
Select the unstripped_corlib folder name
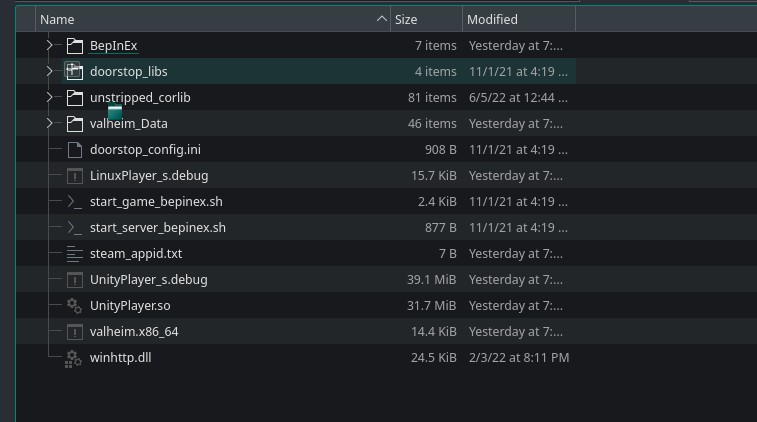coord(140,98)
